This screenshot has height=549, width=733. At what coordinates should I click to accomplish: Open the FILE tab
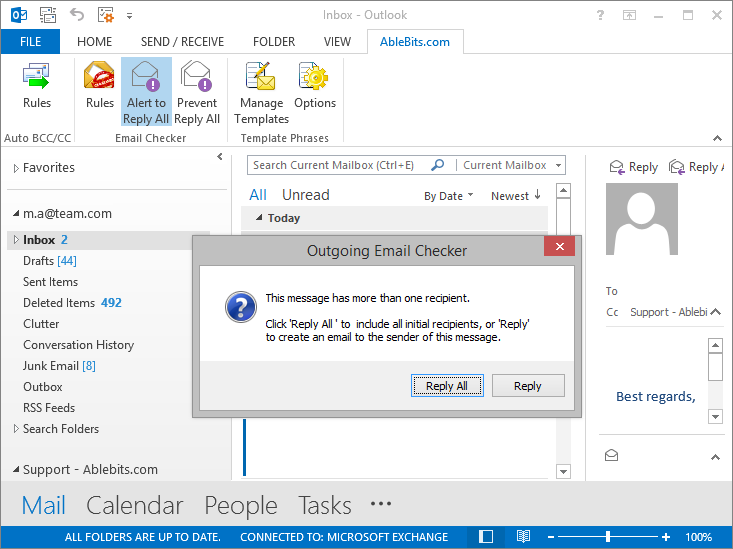(x=30, y=42)
